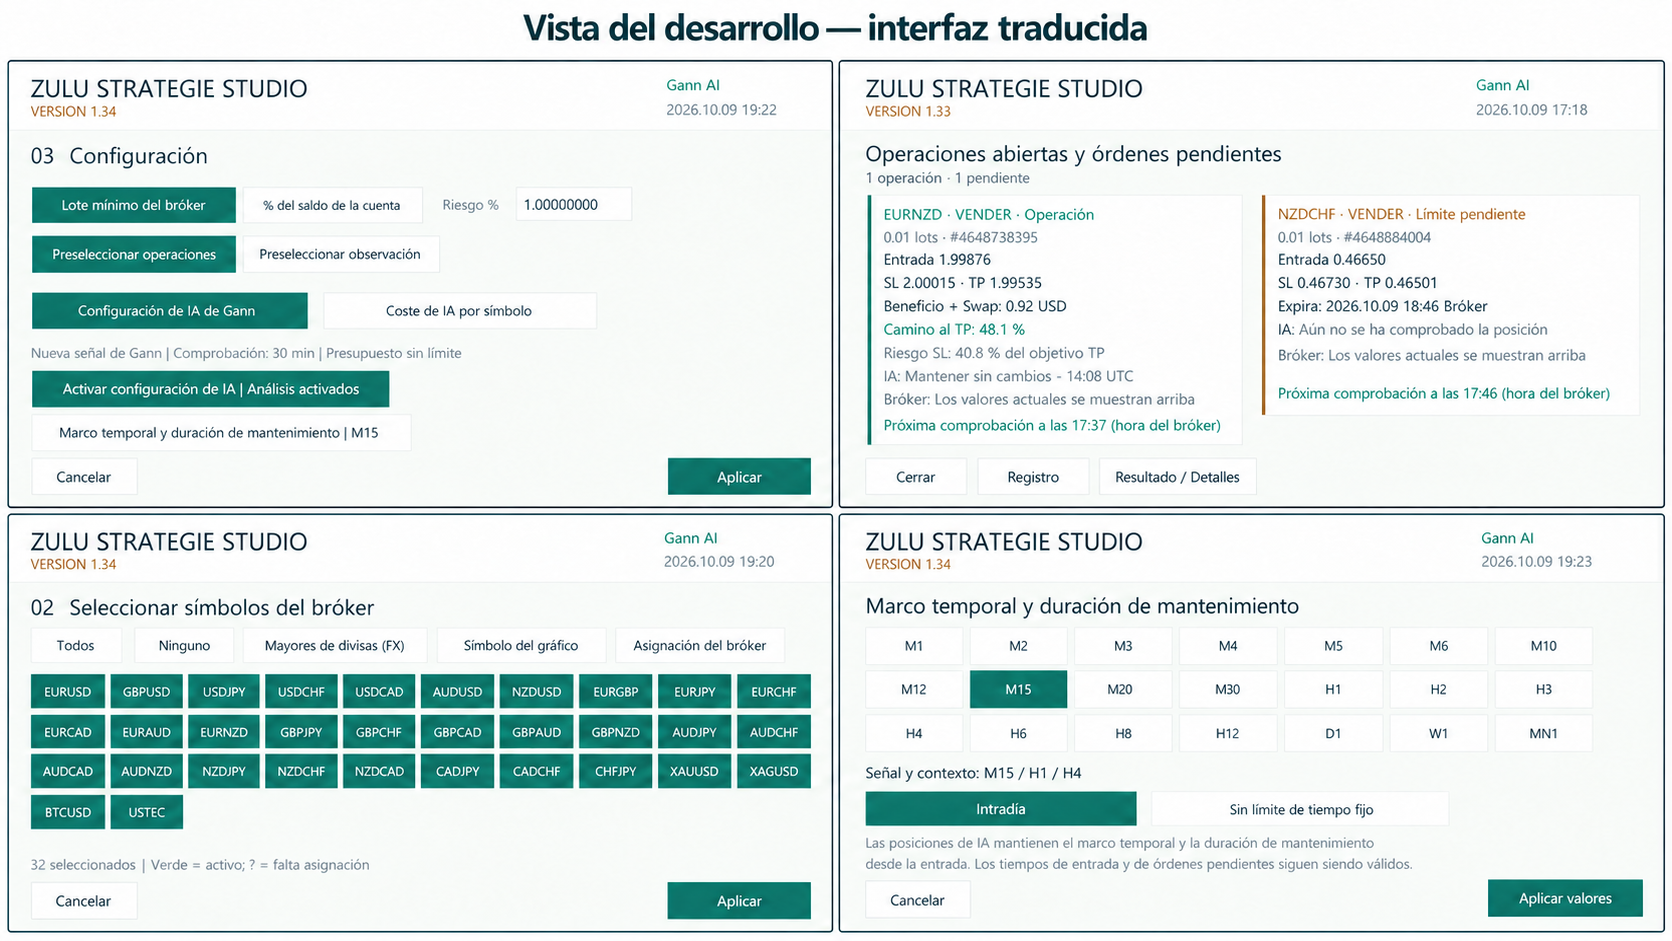
Task: Toggle the NZDCHF symbol chip
Action: [x=301, y=772]
